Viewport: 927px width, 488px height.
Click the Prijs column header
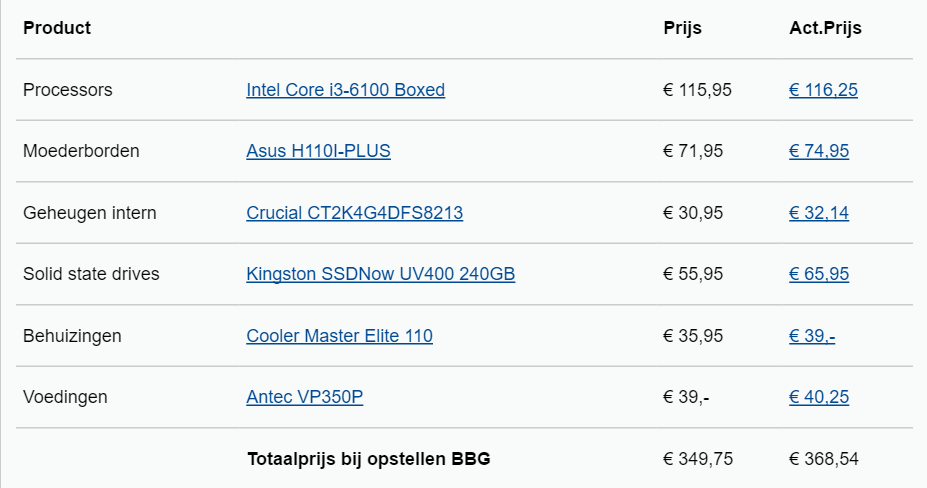click(682, 28)
